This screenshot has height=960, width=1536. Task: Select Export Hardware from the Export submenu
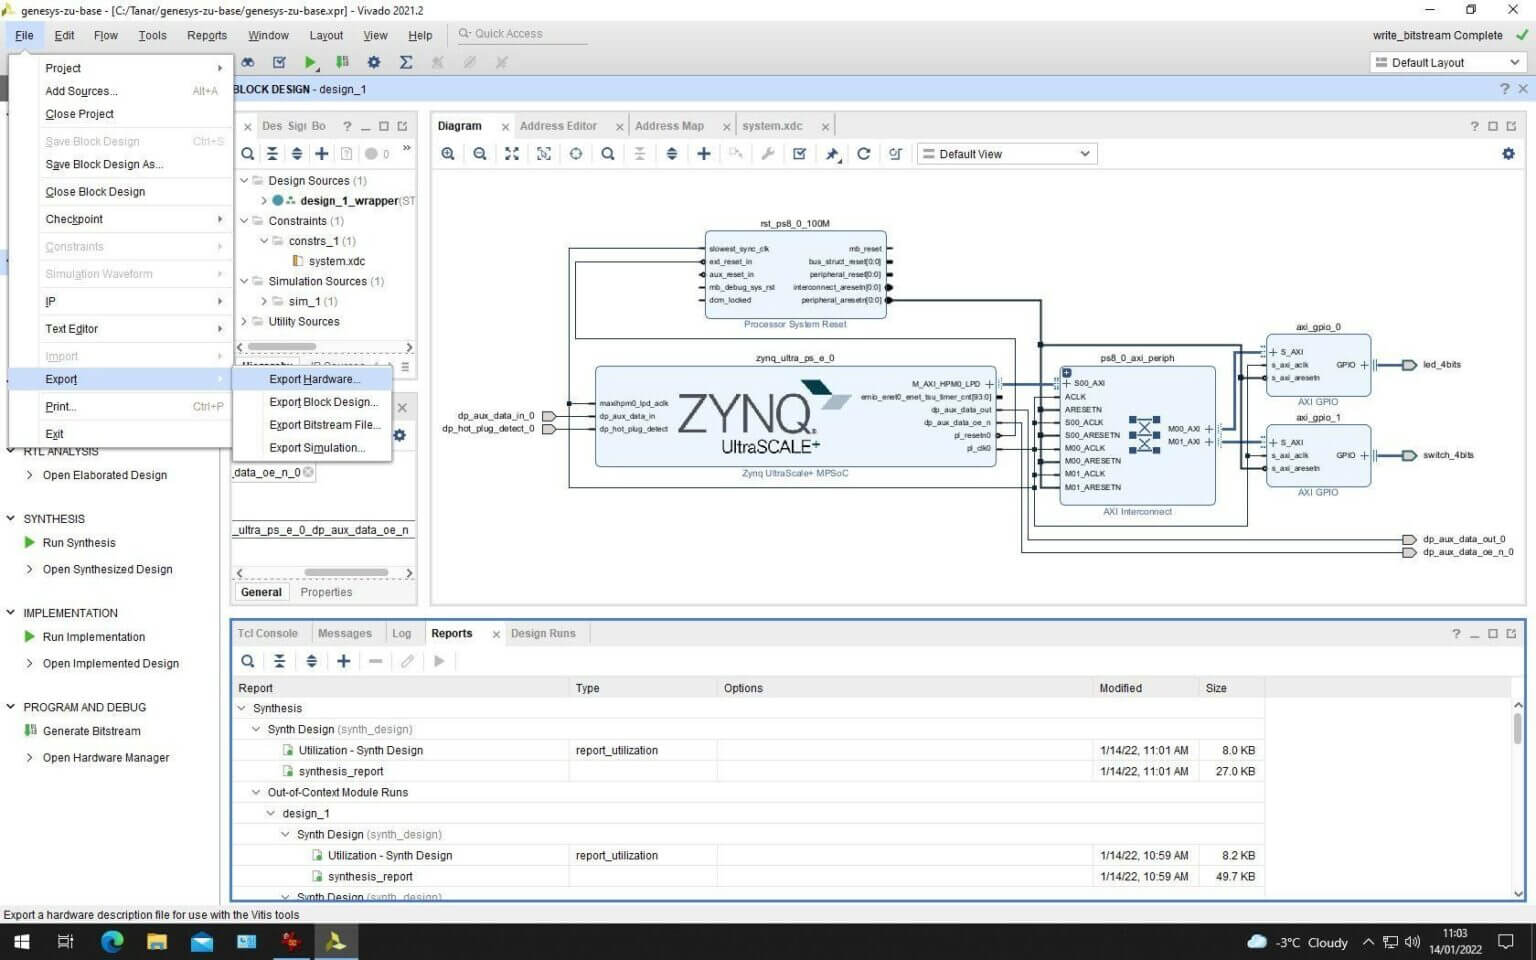(x=313, y=379)
